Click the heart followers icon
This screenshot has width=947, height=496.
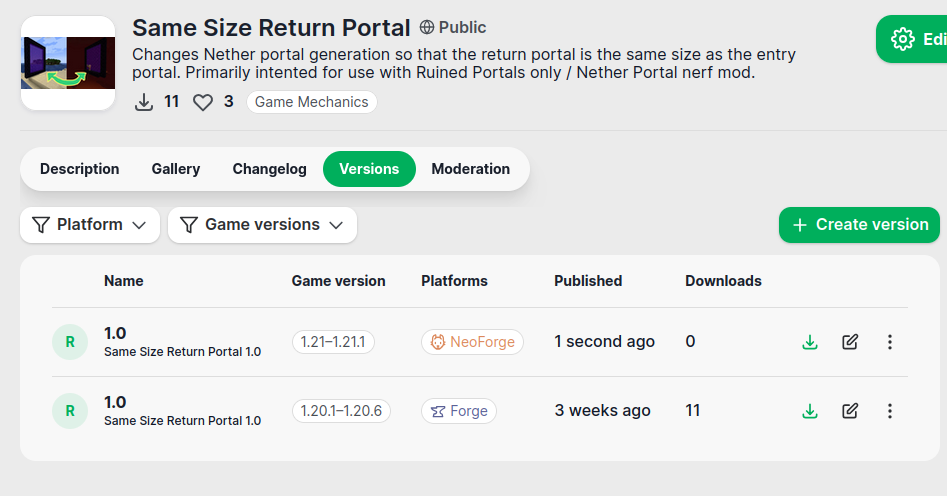[203, 102]
